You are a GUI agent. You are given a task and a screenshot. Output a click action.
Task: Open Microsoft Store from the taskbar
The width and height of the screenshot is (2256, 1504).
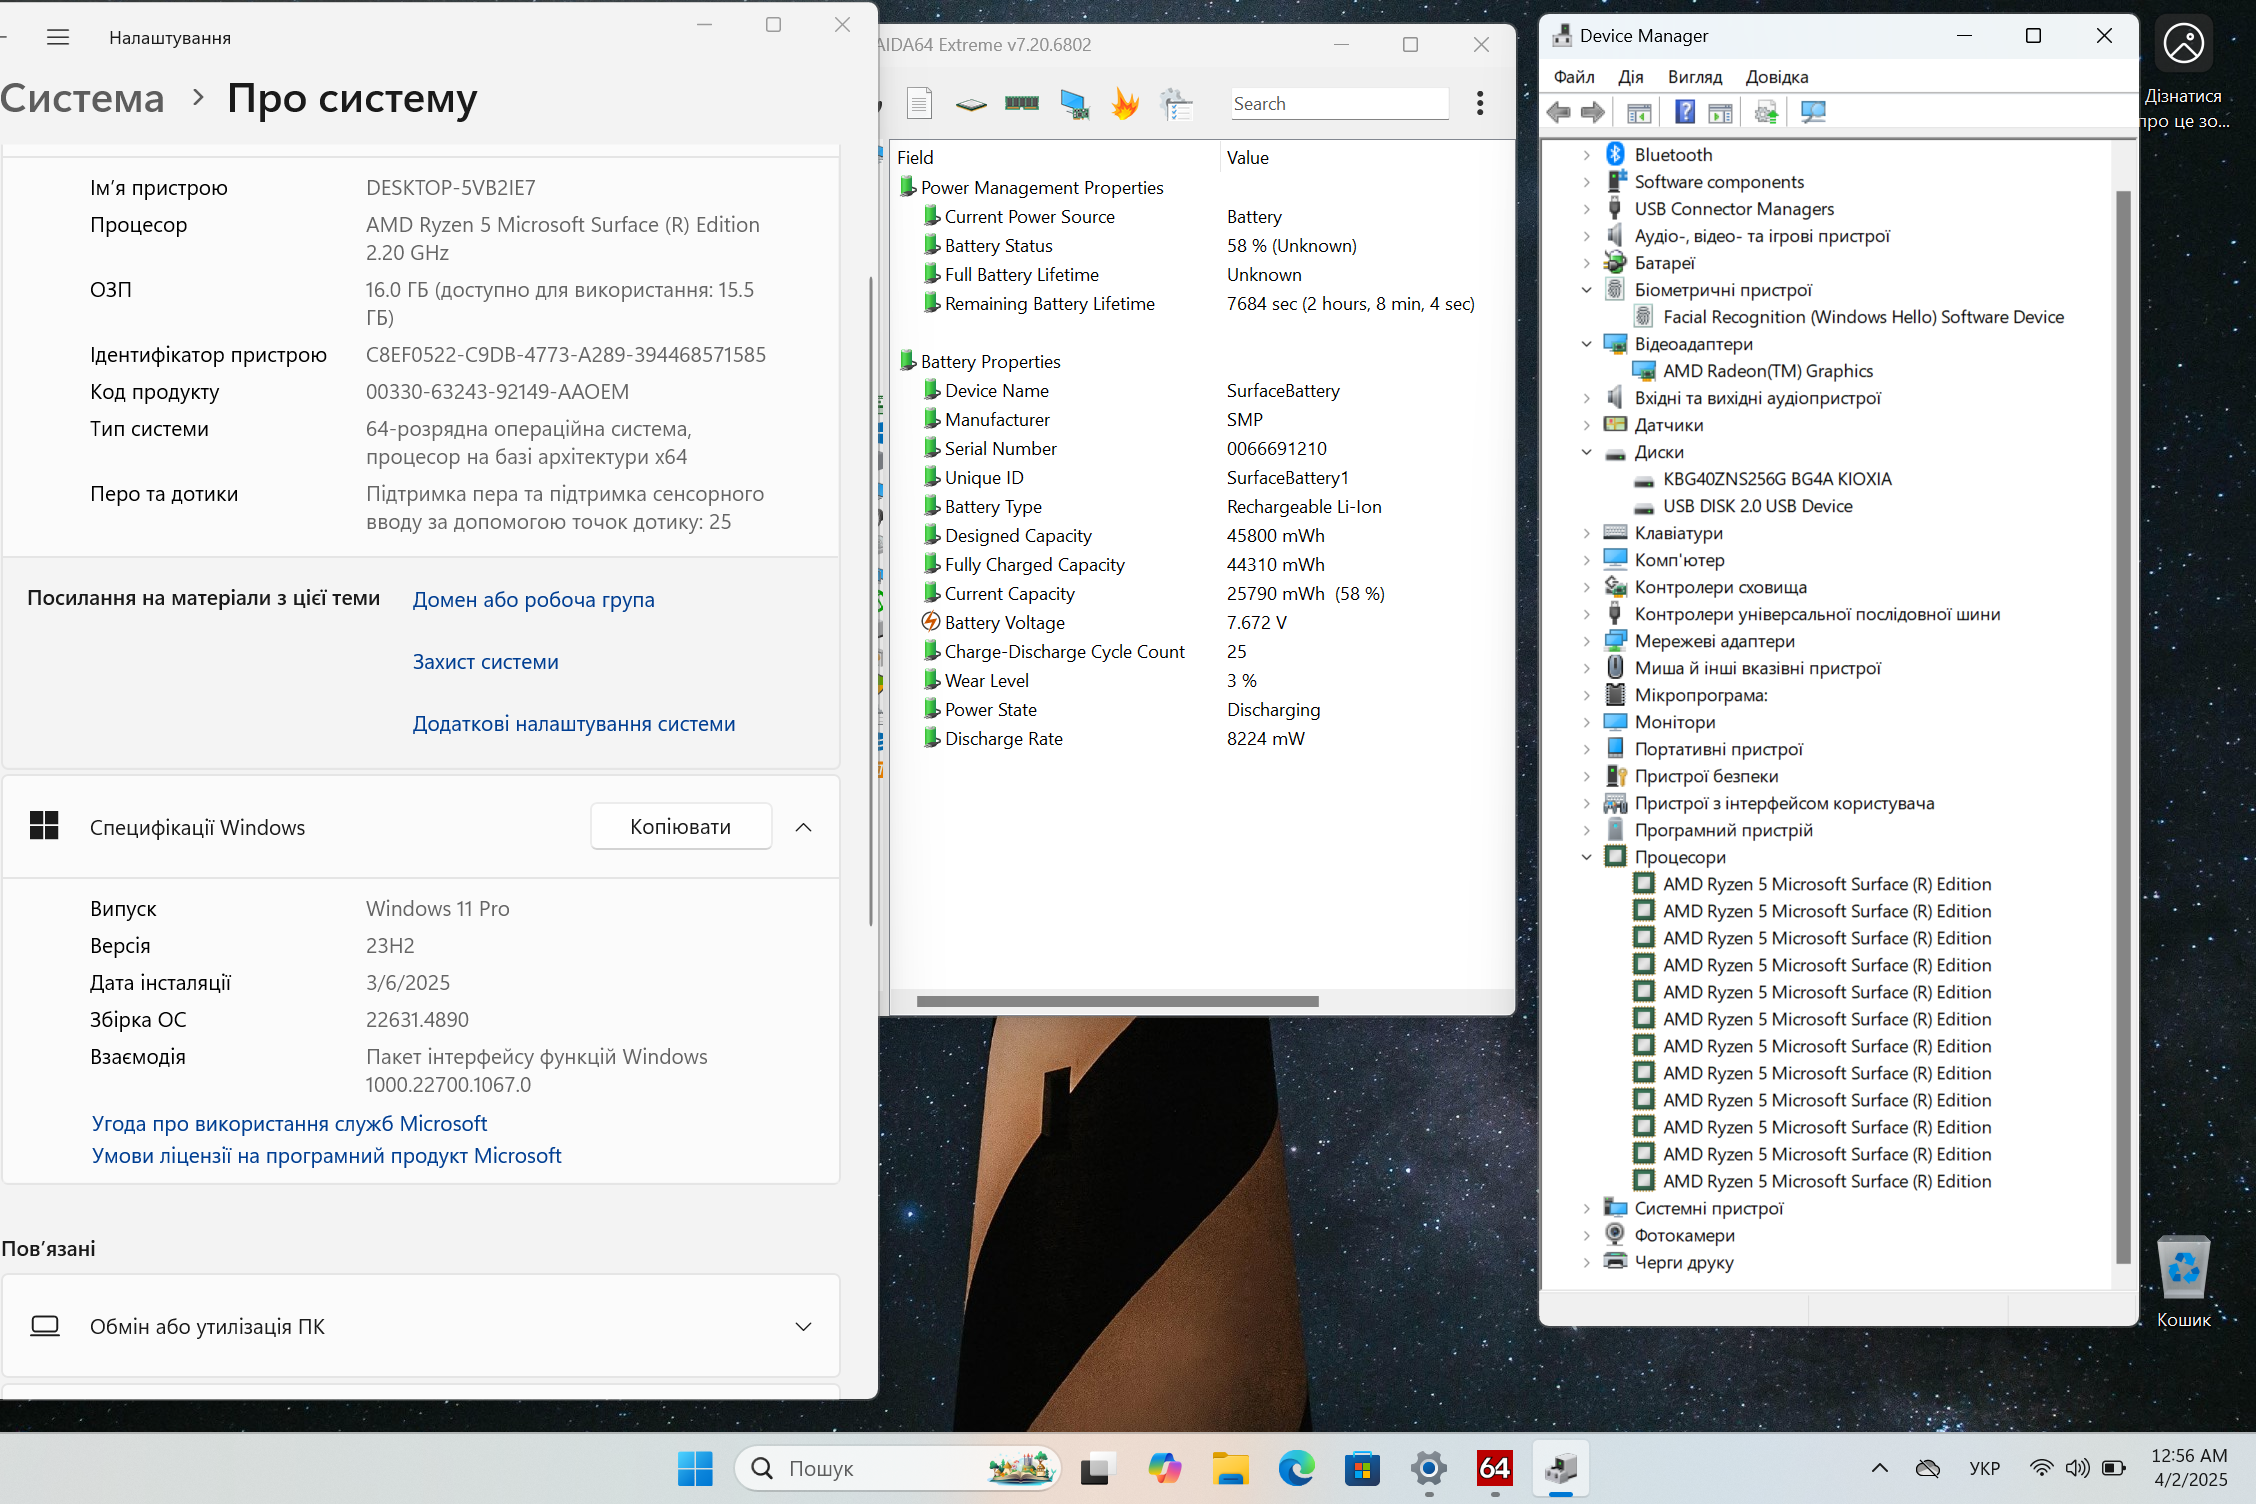pyautogui.click(x=1362, y=1468)
